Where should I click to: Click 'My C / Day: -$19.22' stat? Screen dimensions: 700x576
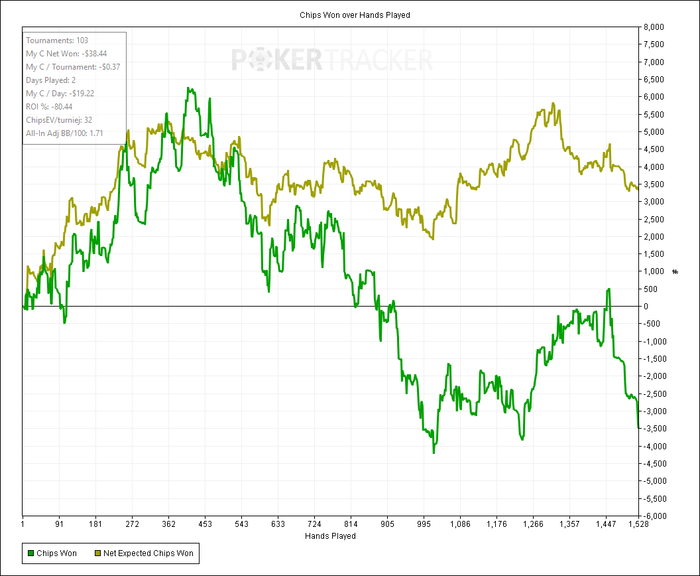[60, 93]
